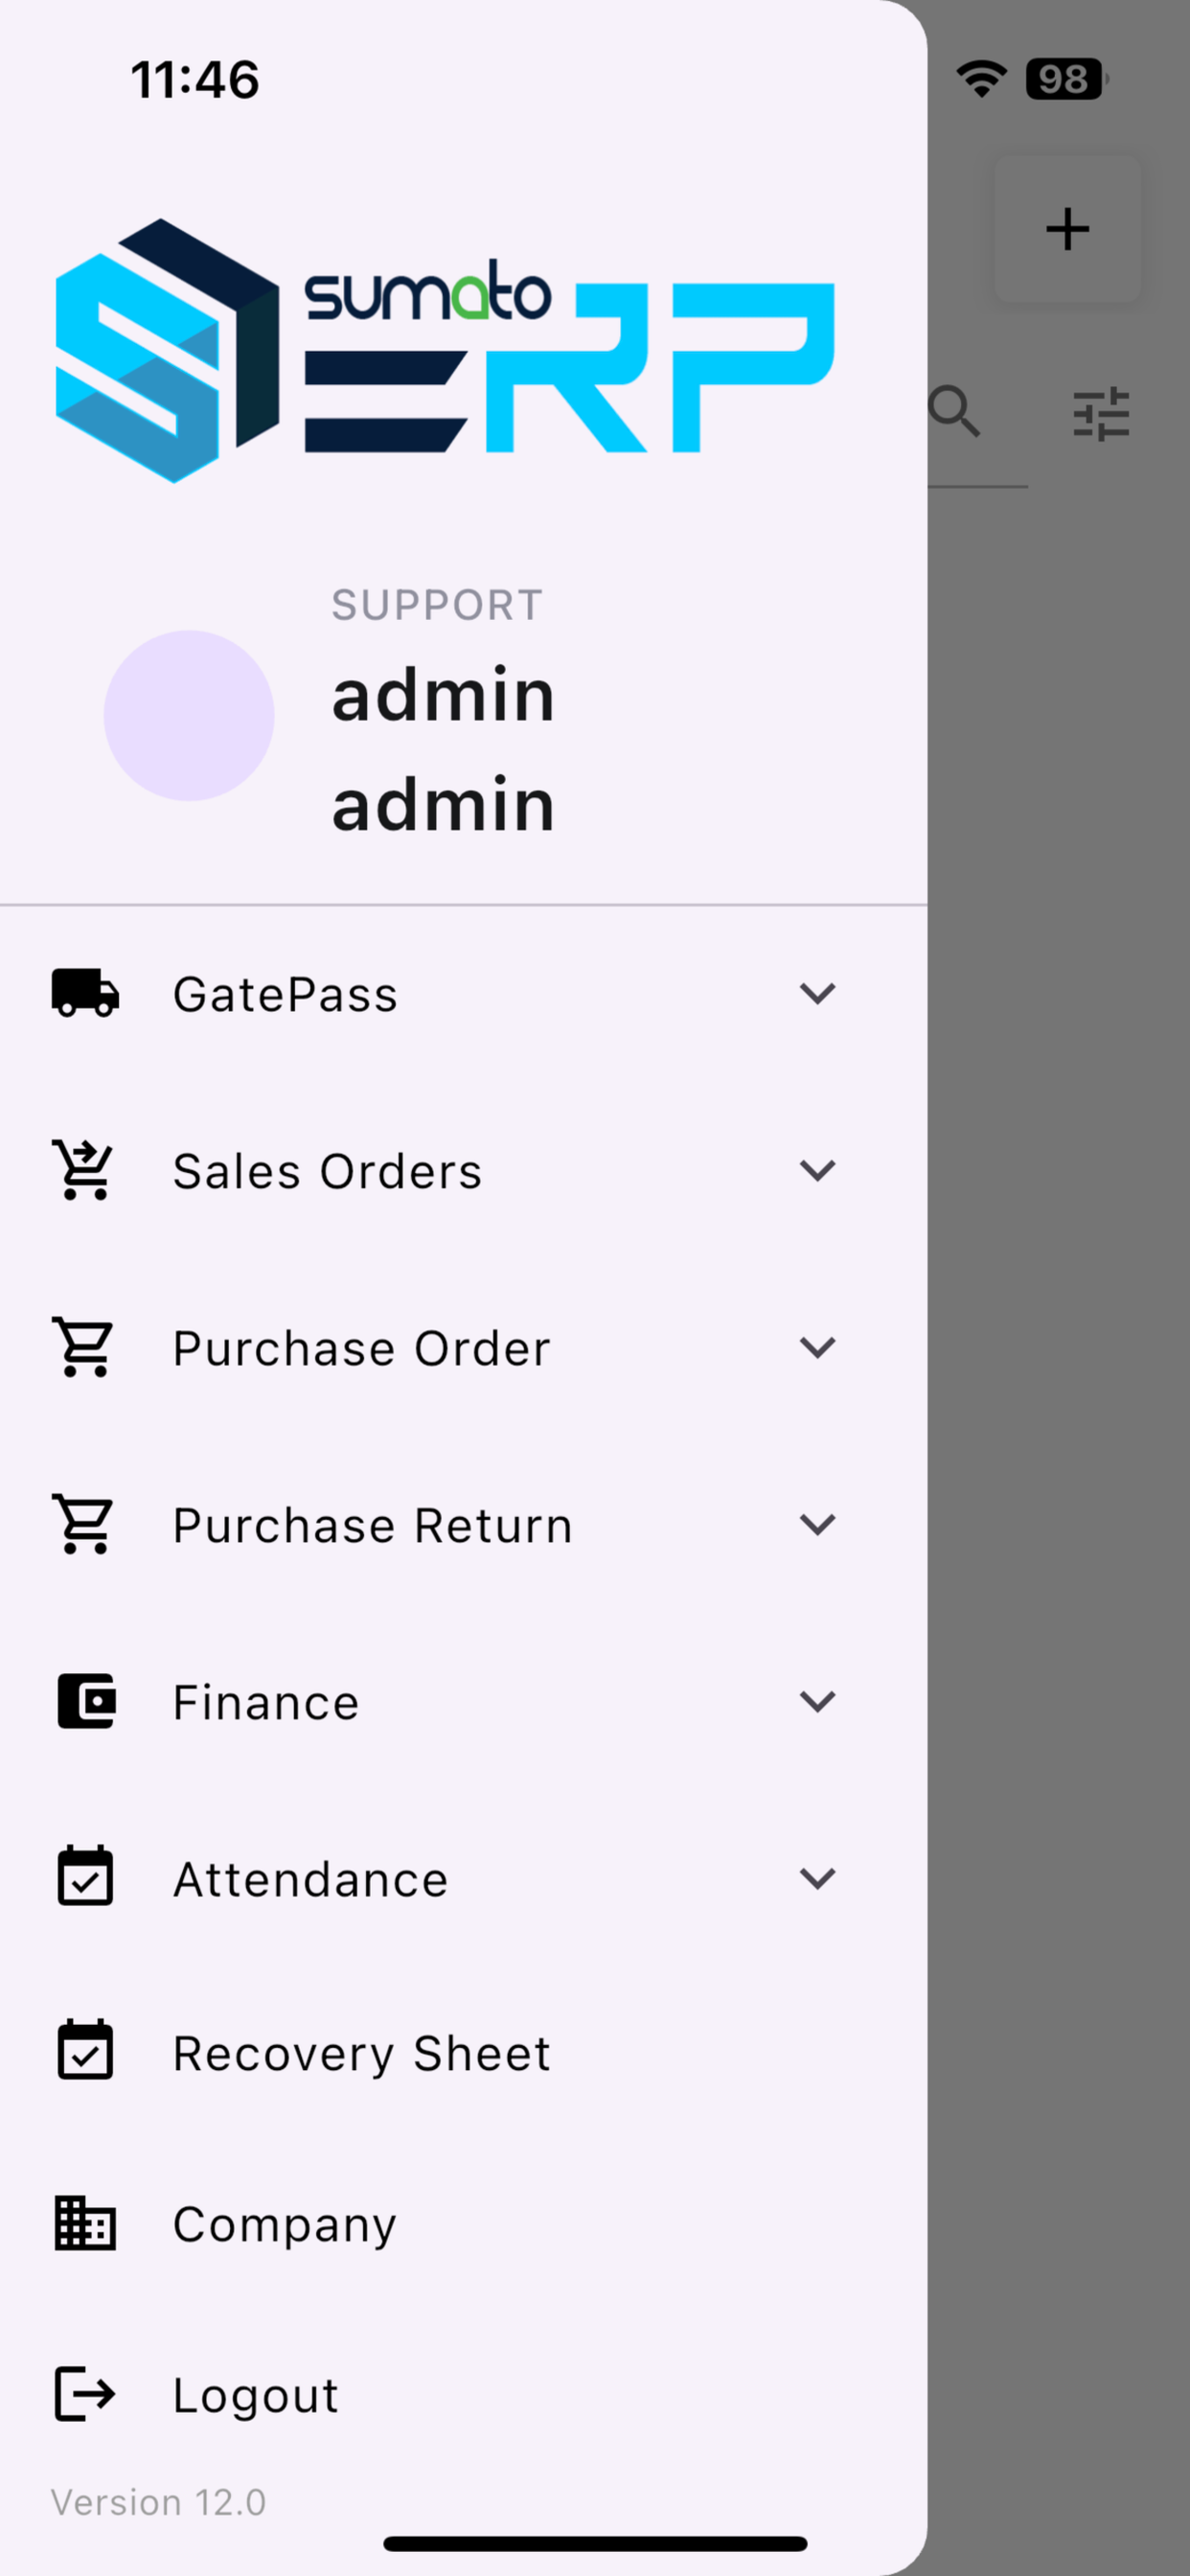Click the Sales Orders cart icon
The image size is (1190, 2576).
(x=85, y=1170)
